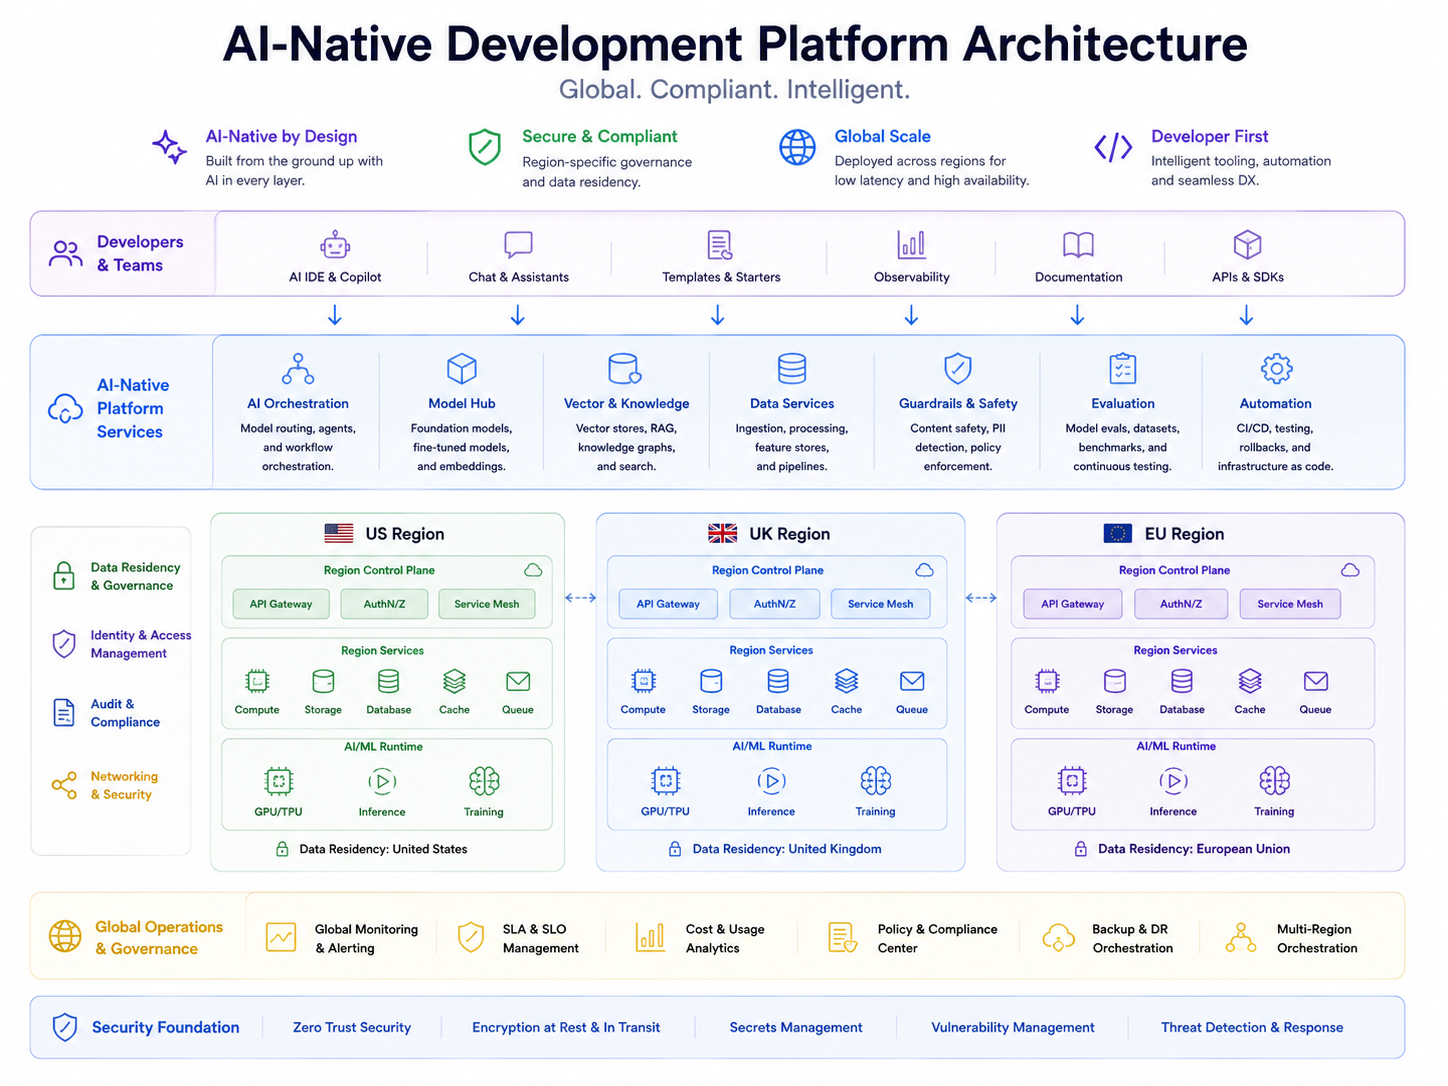Select the Guardrails & Safety shield icon
Image resolution: width=1448 pixels, height=1086 pixels.
(x=958, y=369)
